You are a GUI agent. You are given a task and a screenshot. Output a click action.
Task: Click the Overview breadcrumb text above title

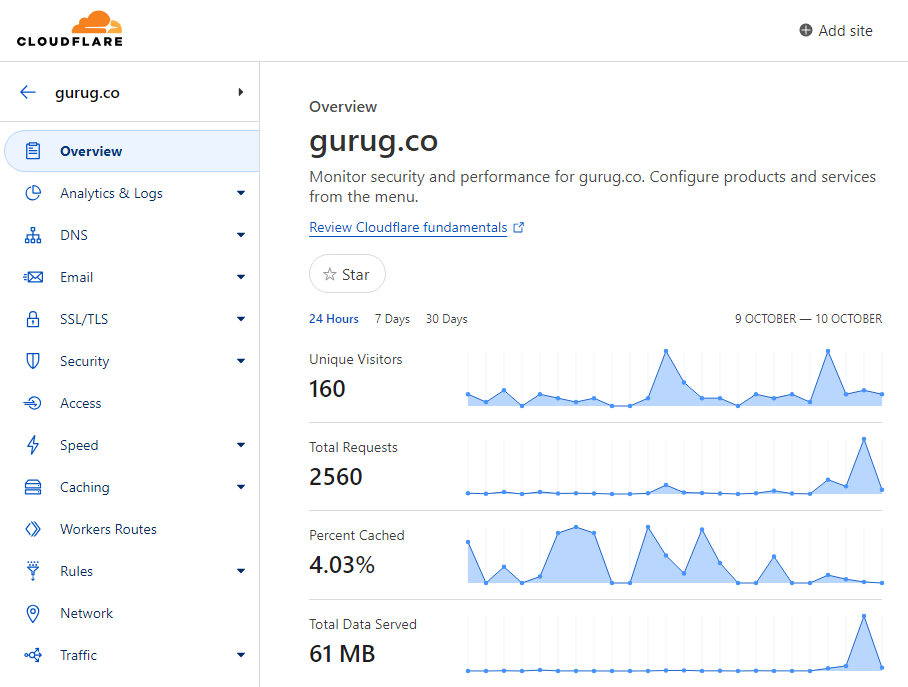click(x=343, y=107)
